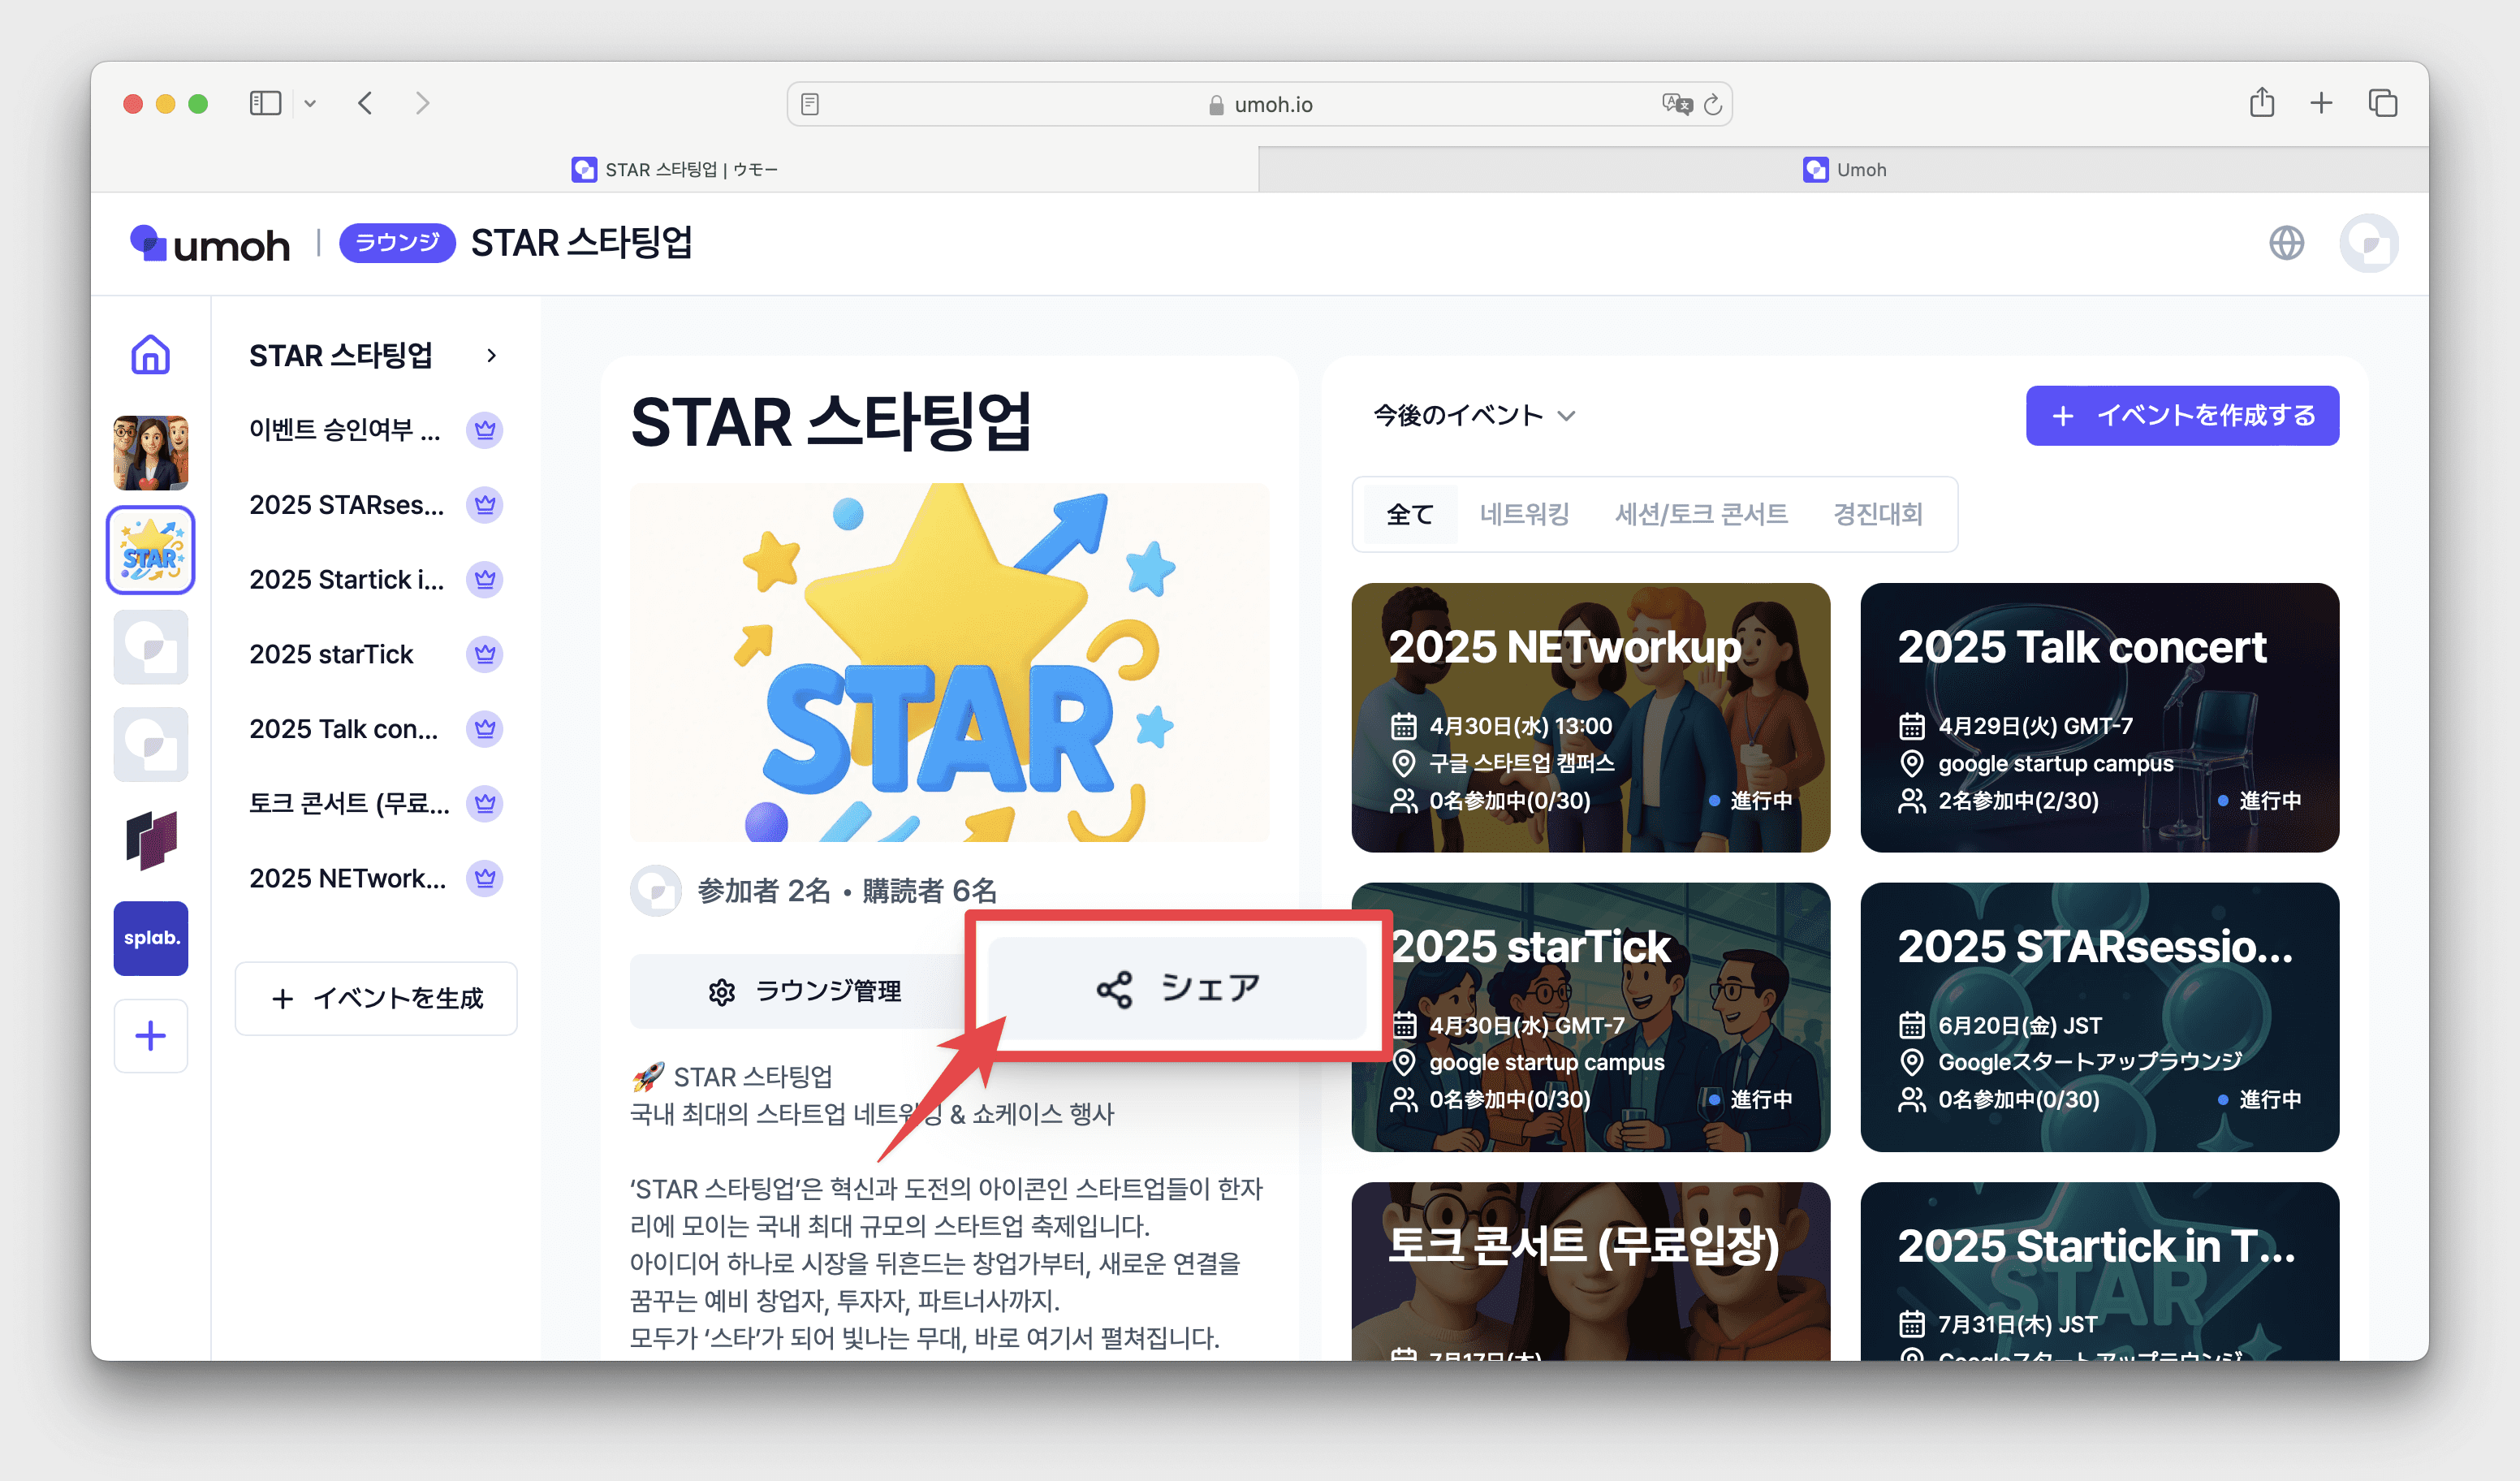Select the 경진대회 filter tab

[1877, 514]
